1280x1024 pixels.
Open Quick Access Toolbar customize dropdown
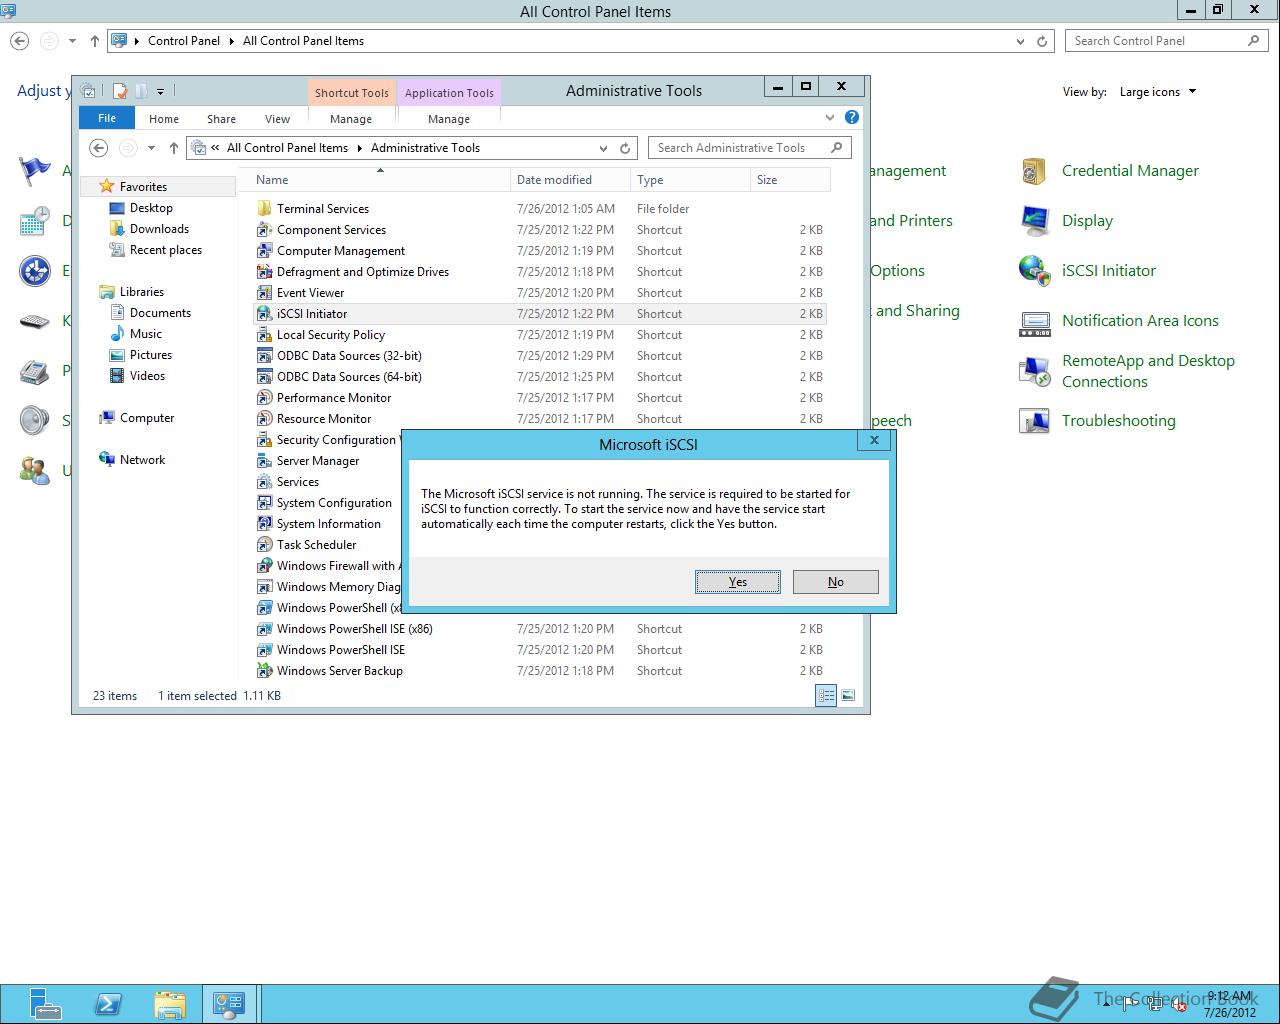pyautogui.click(x=160, y=91)
